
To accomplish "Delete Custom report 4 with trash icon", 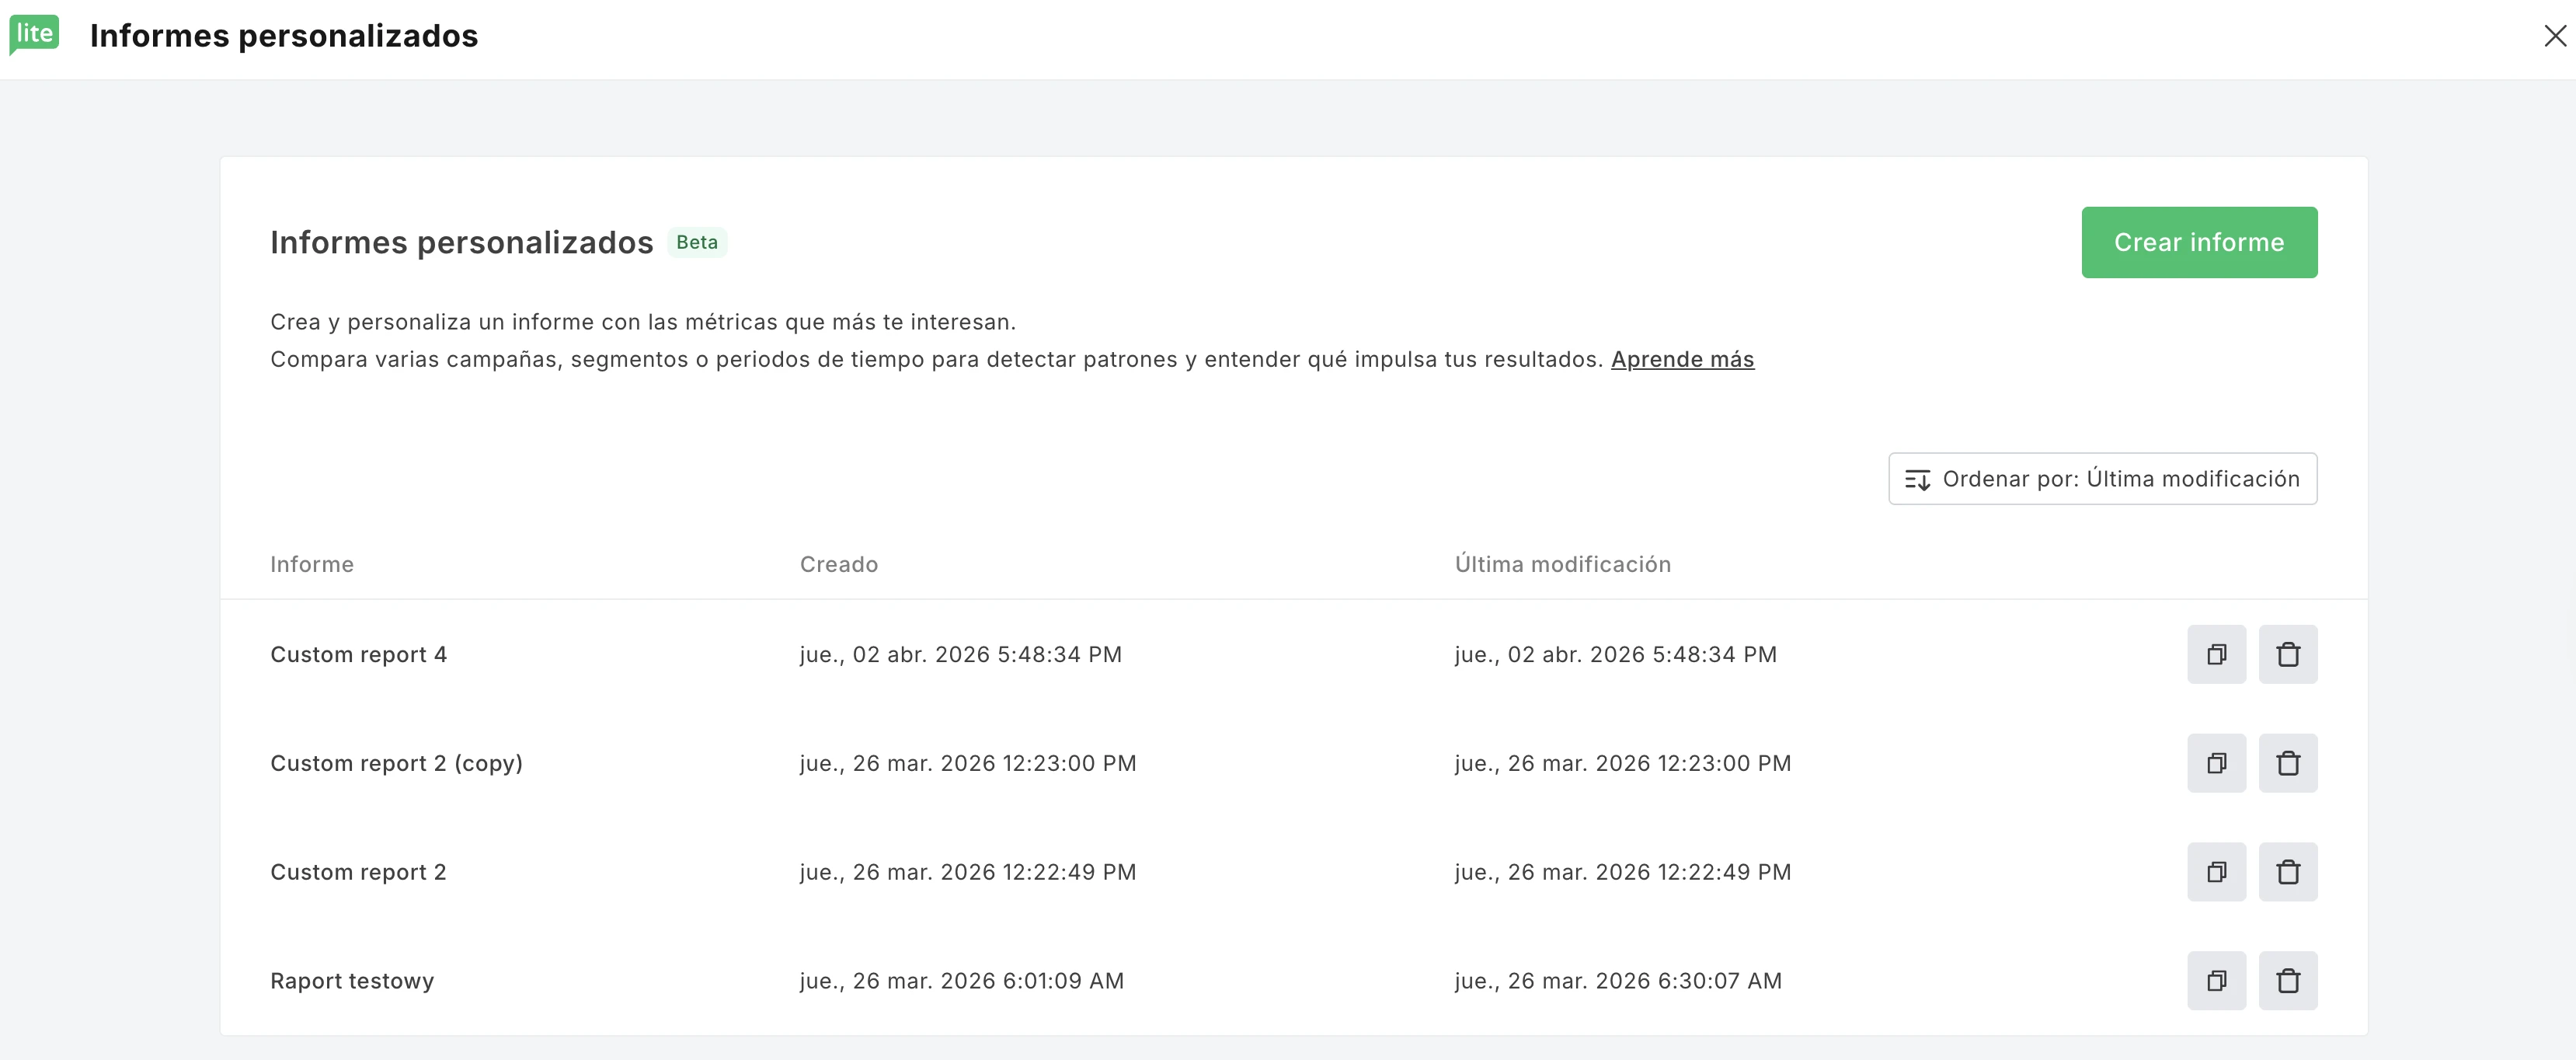I will [2287, 654].
